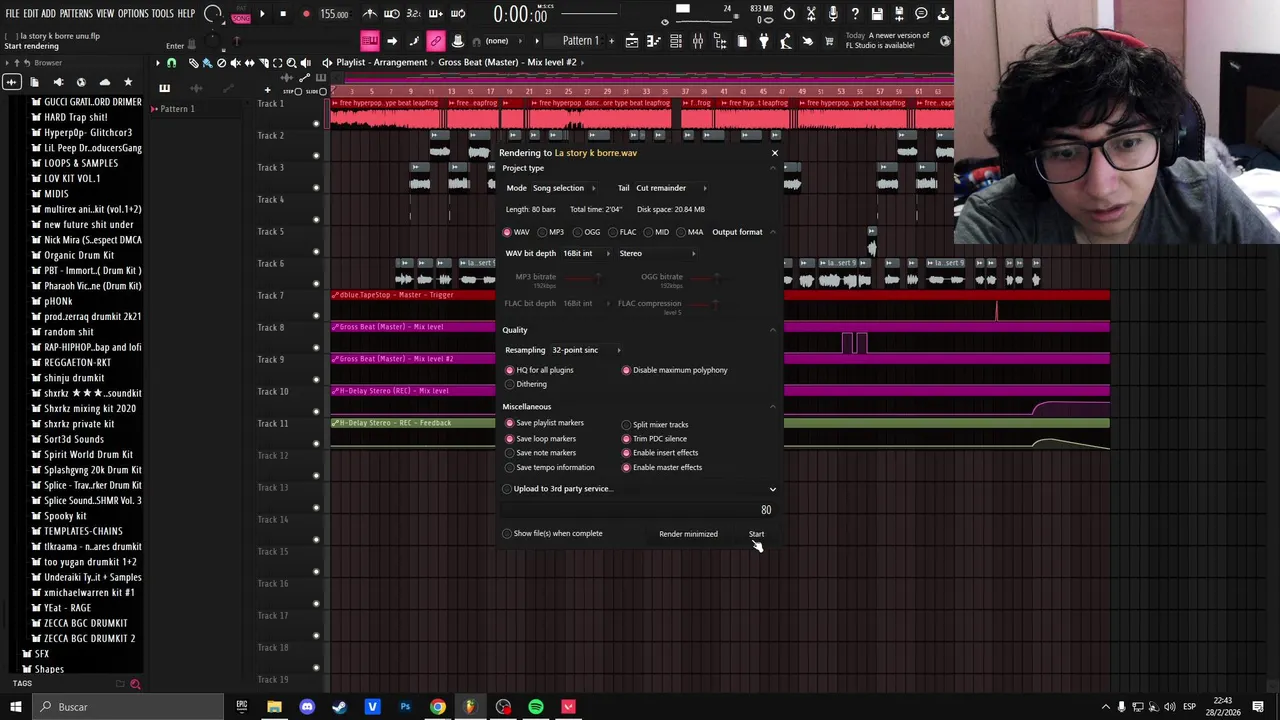Collapse the Miscellaneous section of the render dialog
Screen dimensions: 1280x720
(x=772, y=407)
